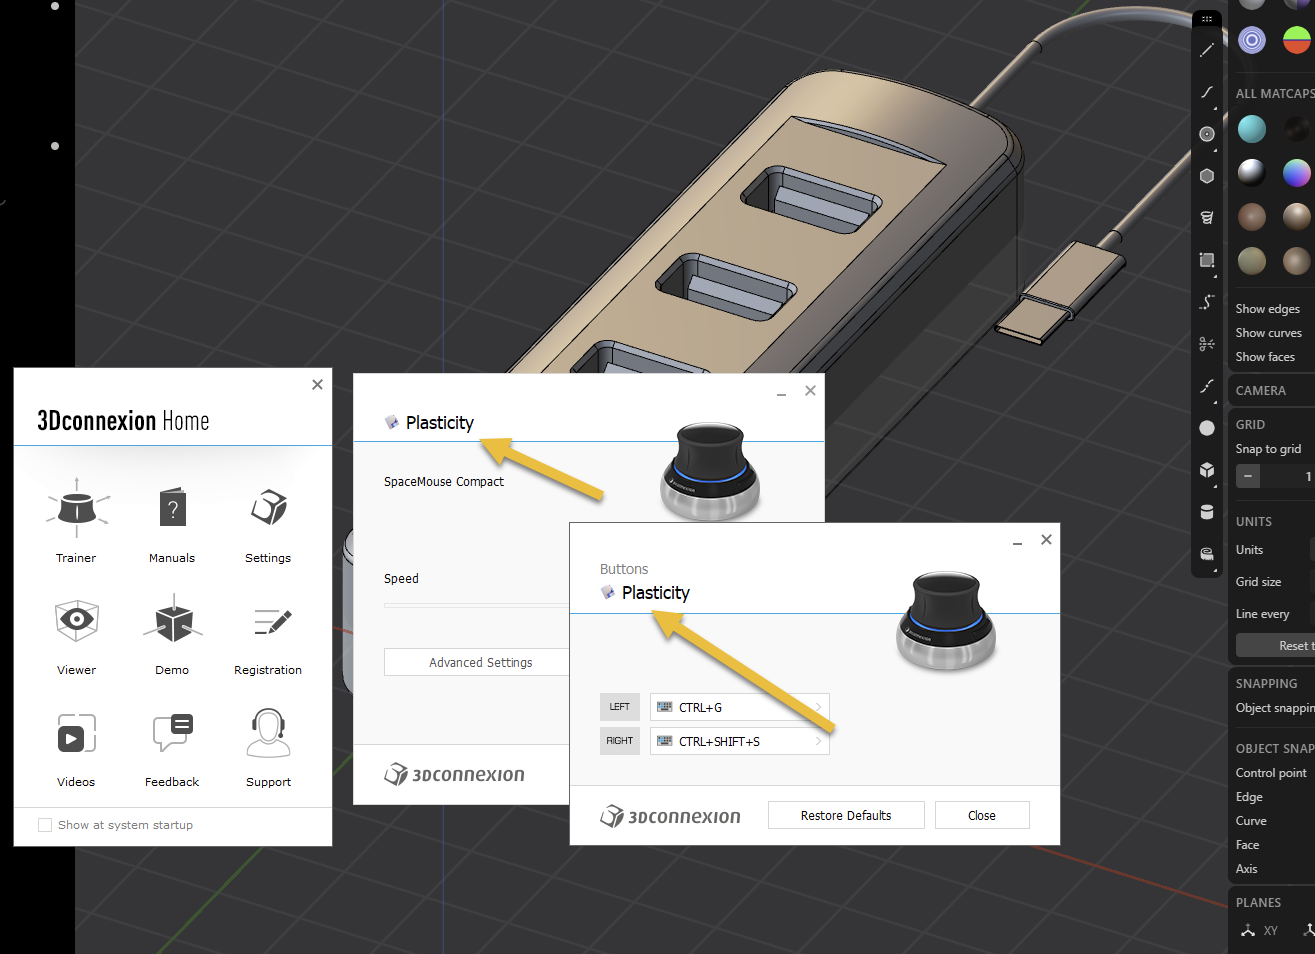Enable Edge under Object Snap options
Viewport: 1315px width, 954px height.
[1248, 796]
